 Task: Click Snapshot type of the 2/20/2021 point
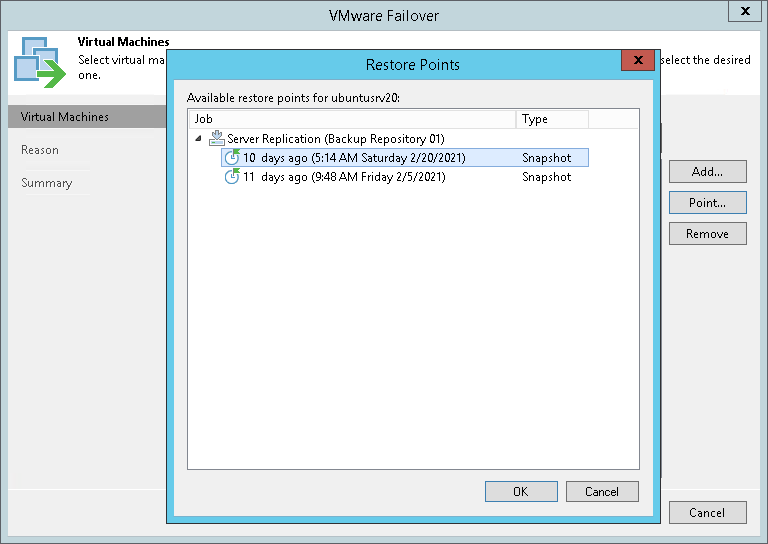547,158
